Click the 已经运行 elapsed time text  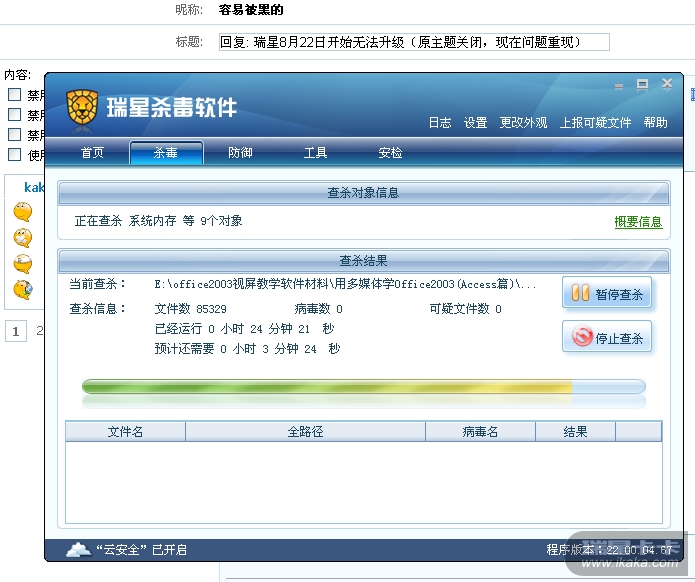tap(244, 329)
